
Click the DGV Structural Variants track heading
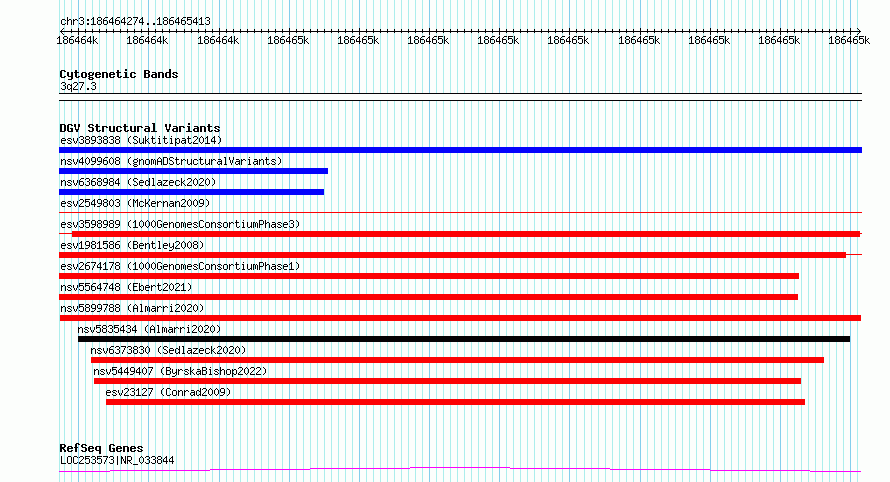pos(140,128)
